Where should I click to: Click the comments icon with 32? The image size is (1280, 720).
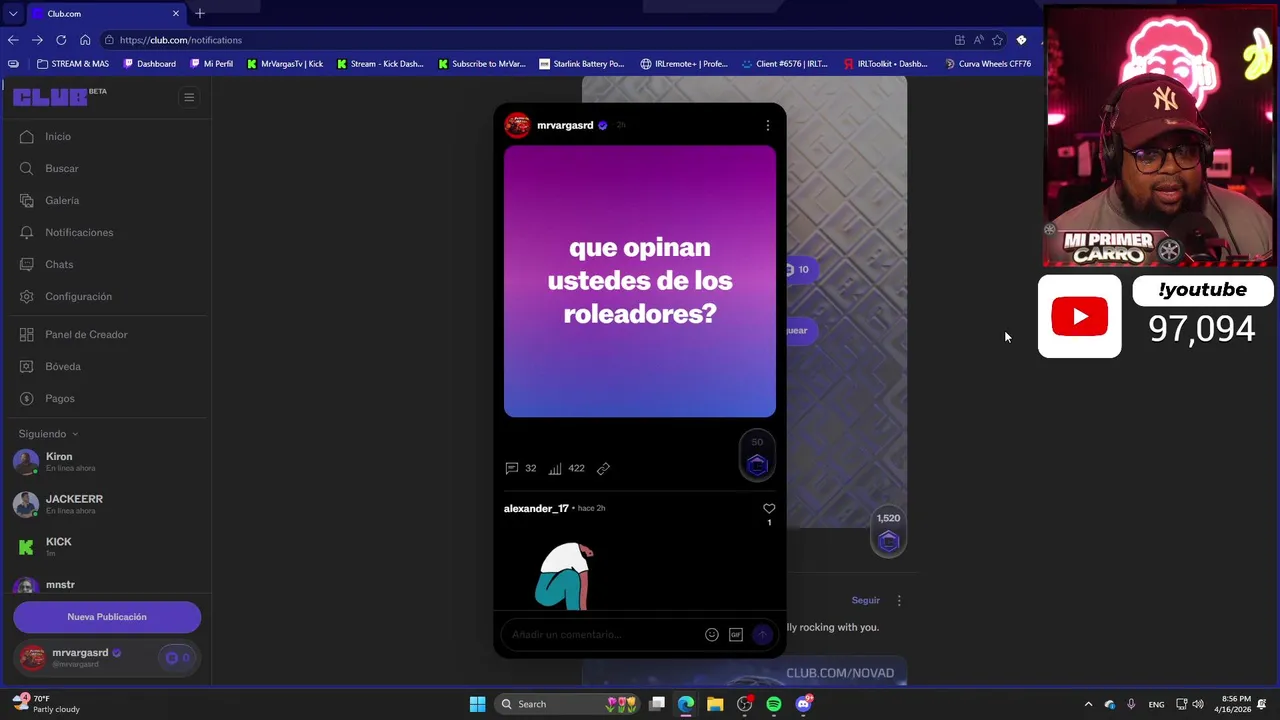click(520, 468)
